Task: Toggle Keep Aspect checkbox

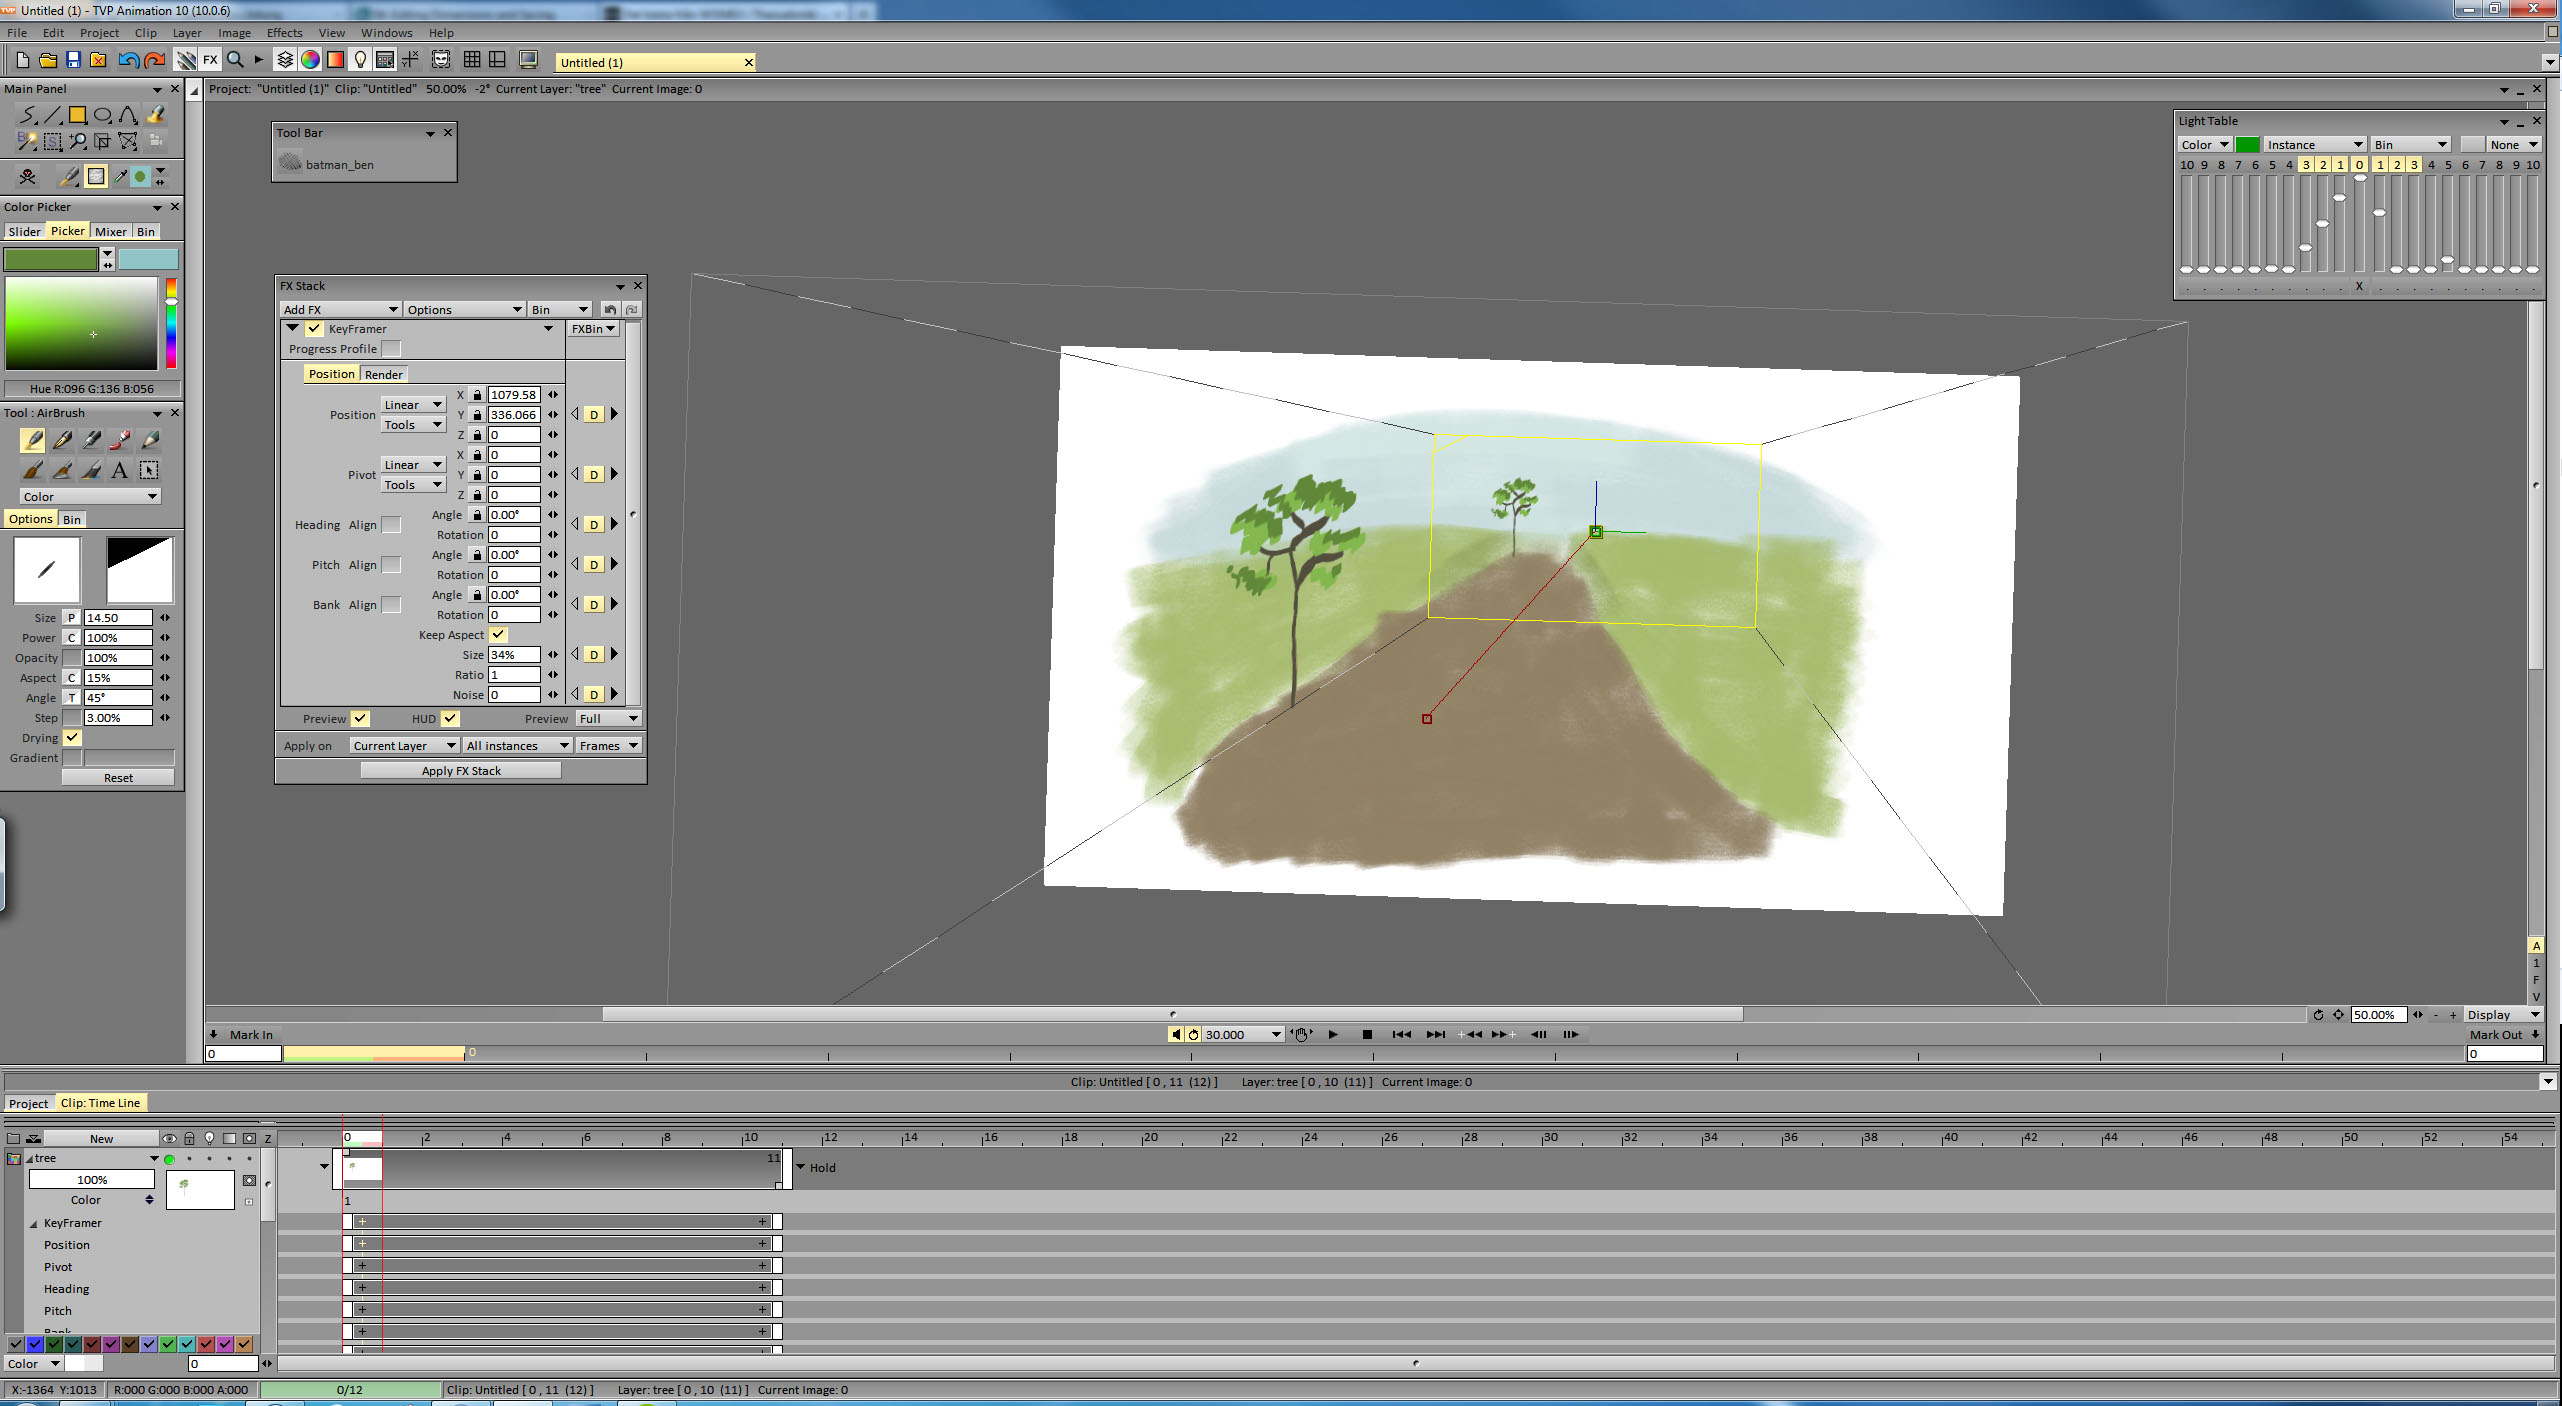Action: pos(498,634)
